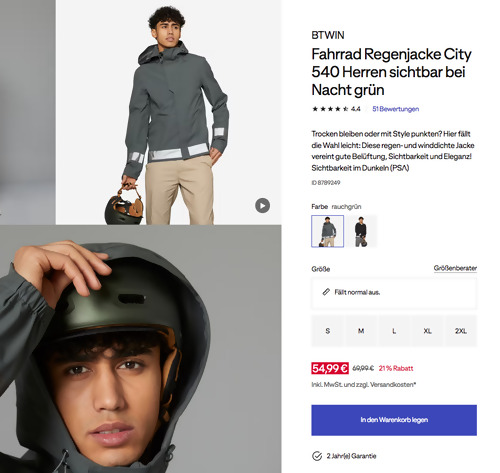Choose size L
This screenshot has width=500, height=473.
[394, 331]
